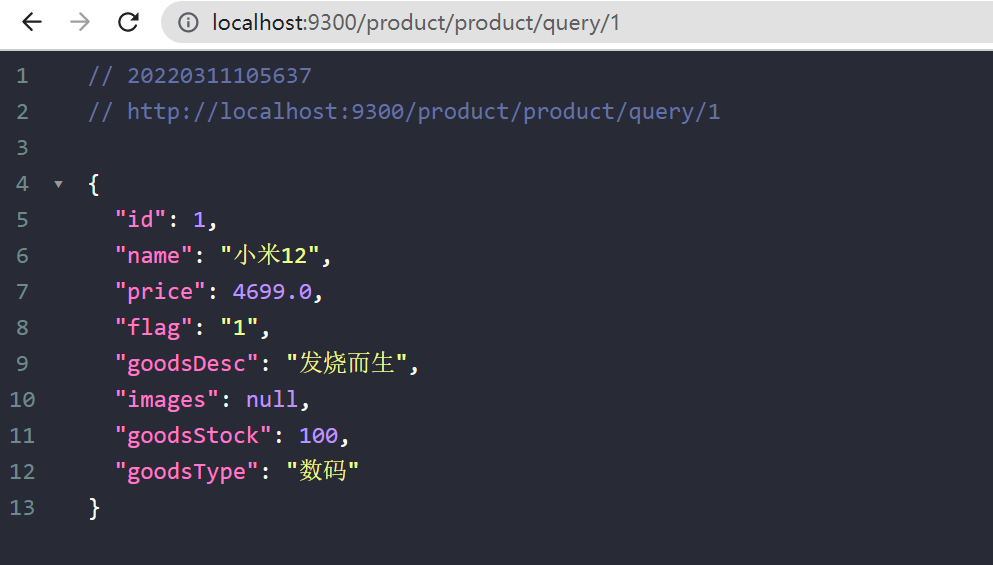Select the "goodsDesc" key

[x=186, y=364]
